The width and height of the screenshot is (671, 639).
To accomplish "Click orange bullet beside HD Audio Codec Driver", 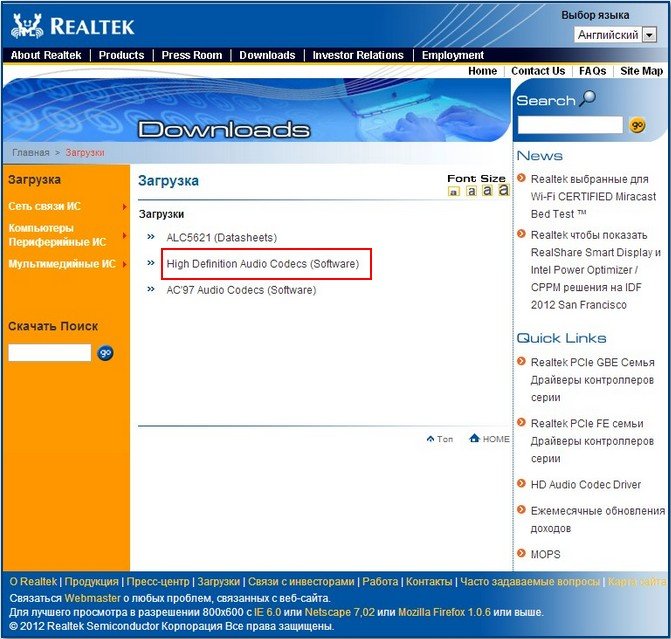I will coord(521,484).
